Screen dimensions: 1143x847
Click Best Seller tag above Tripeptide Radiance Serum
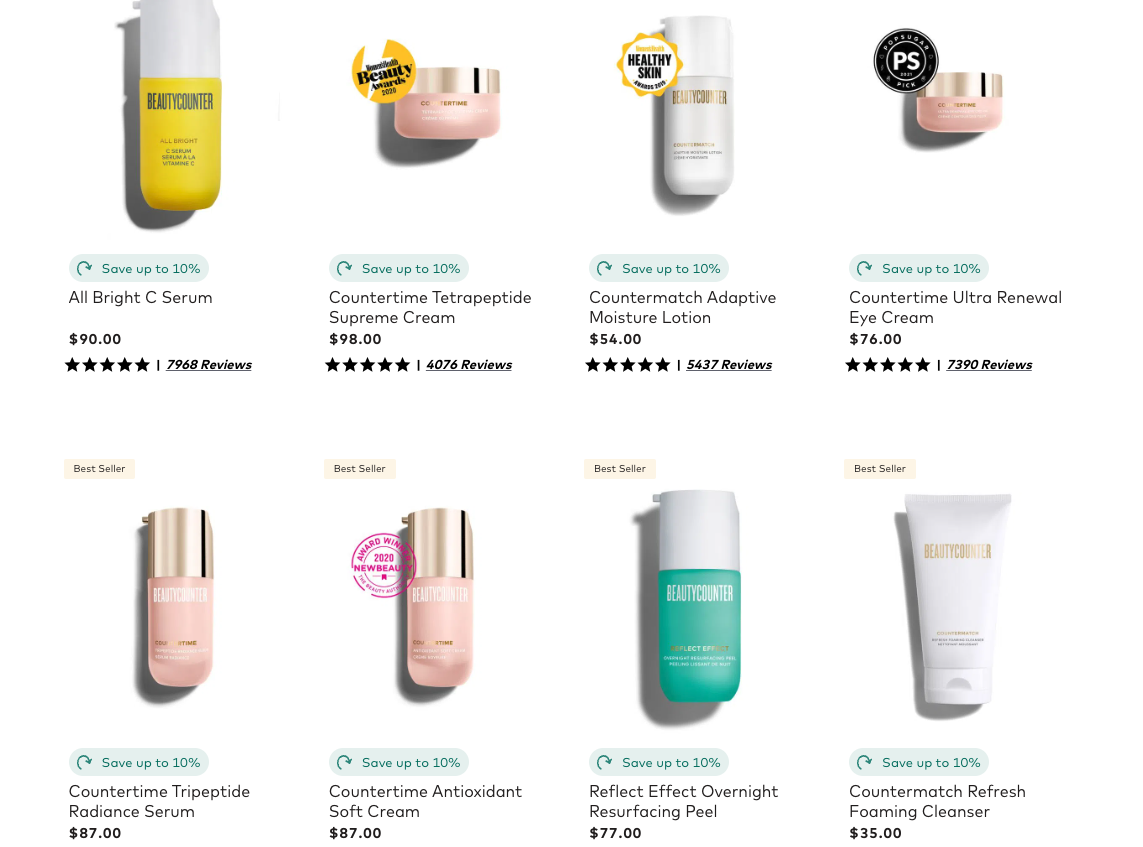(x=99, y=469)
